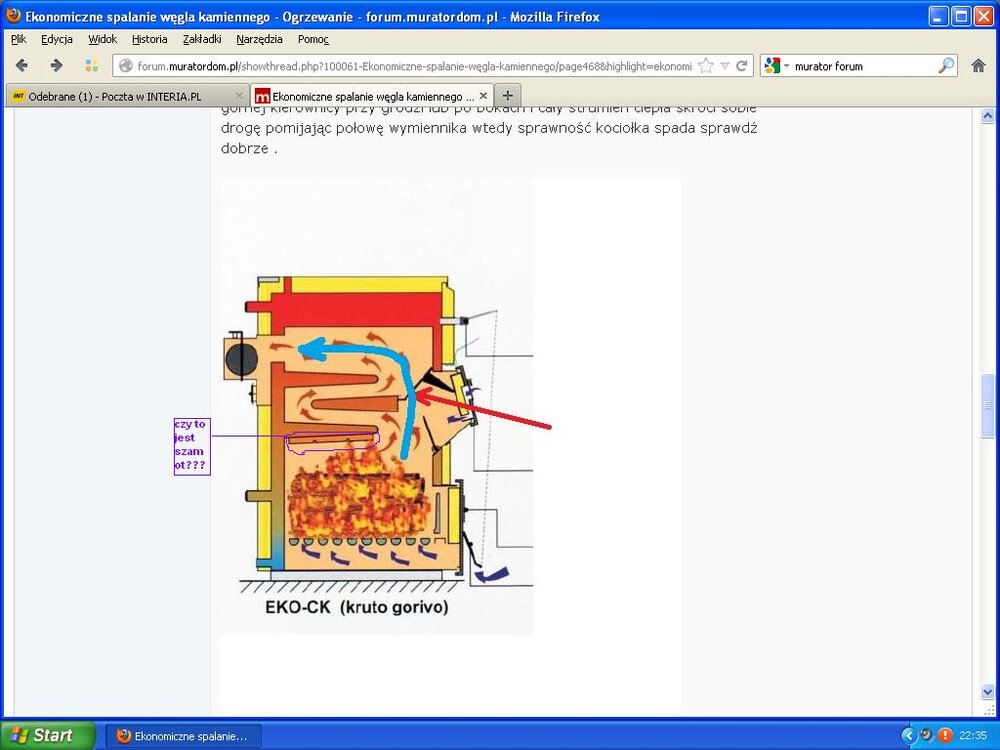Open the URL history dropdown arrow
The image size is (1000, 750).
click(x=725, y=66)
